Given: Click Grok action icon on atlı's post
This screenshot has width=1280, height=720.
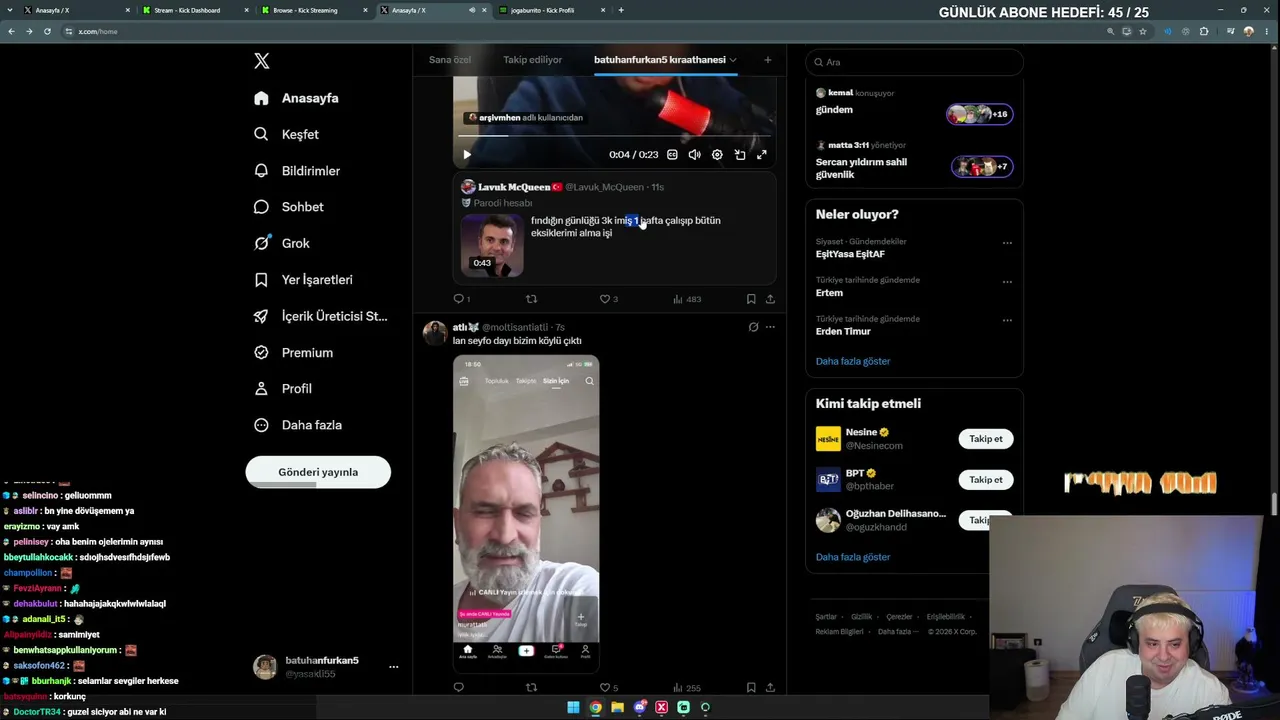Looking at the screenshot, I should click(x=753, y=327).
